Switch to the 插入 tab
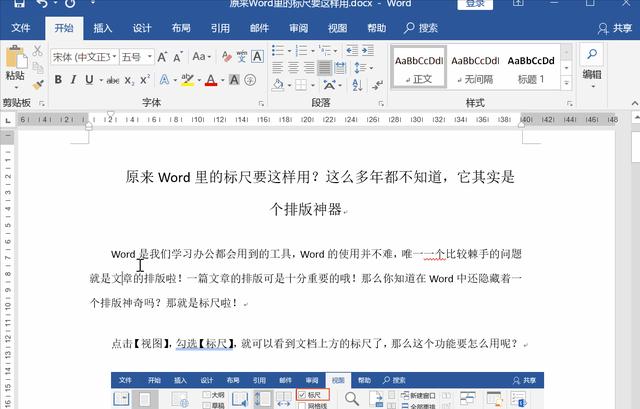Image resolution: width=640 pixels, height=409 pixels. click(x=102, y=28)
